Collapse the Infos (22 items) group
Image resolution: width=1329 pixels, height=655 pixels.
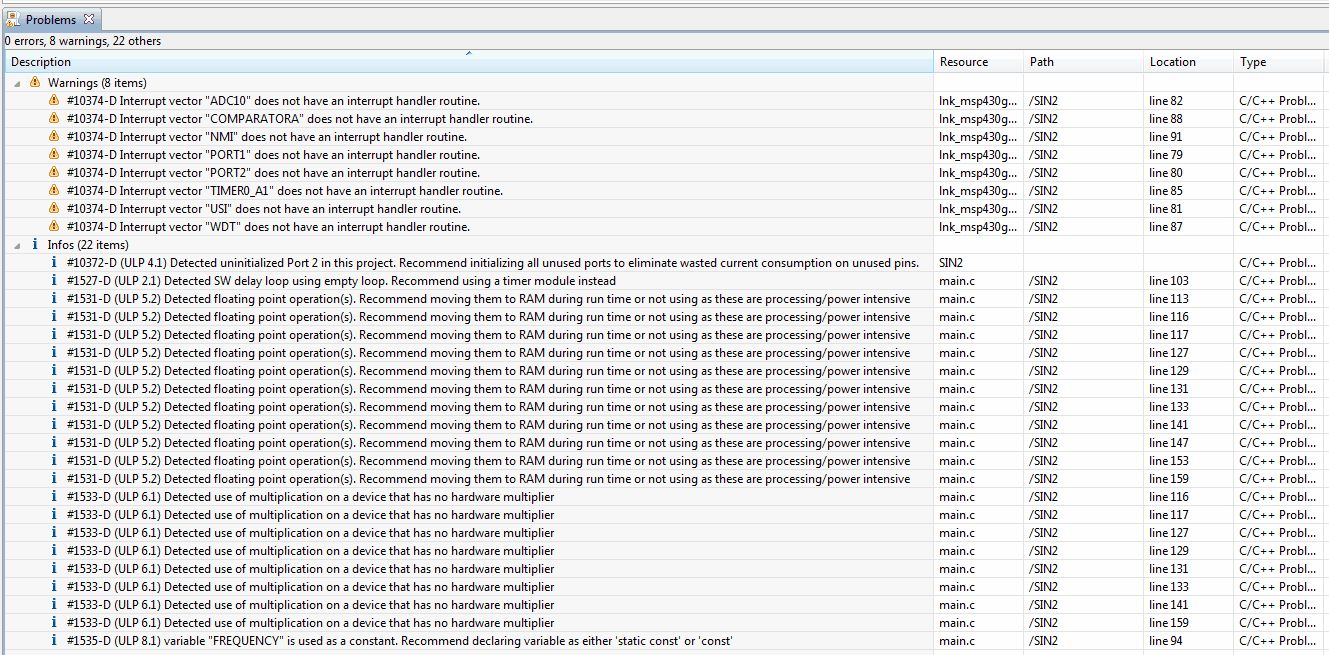click(17, 245)
